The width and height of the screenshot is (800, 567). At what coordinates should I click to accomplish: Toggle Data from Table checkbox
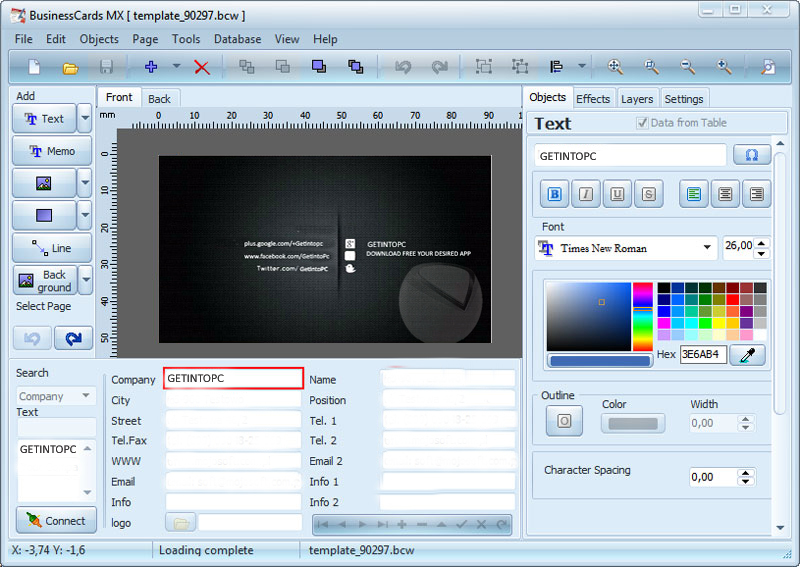point(642,123)
